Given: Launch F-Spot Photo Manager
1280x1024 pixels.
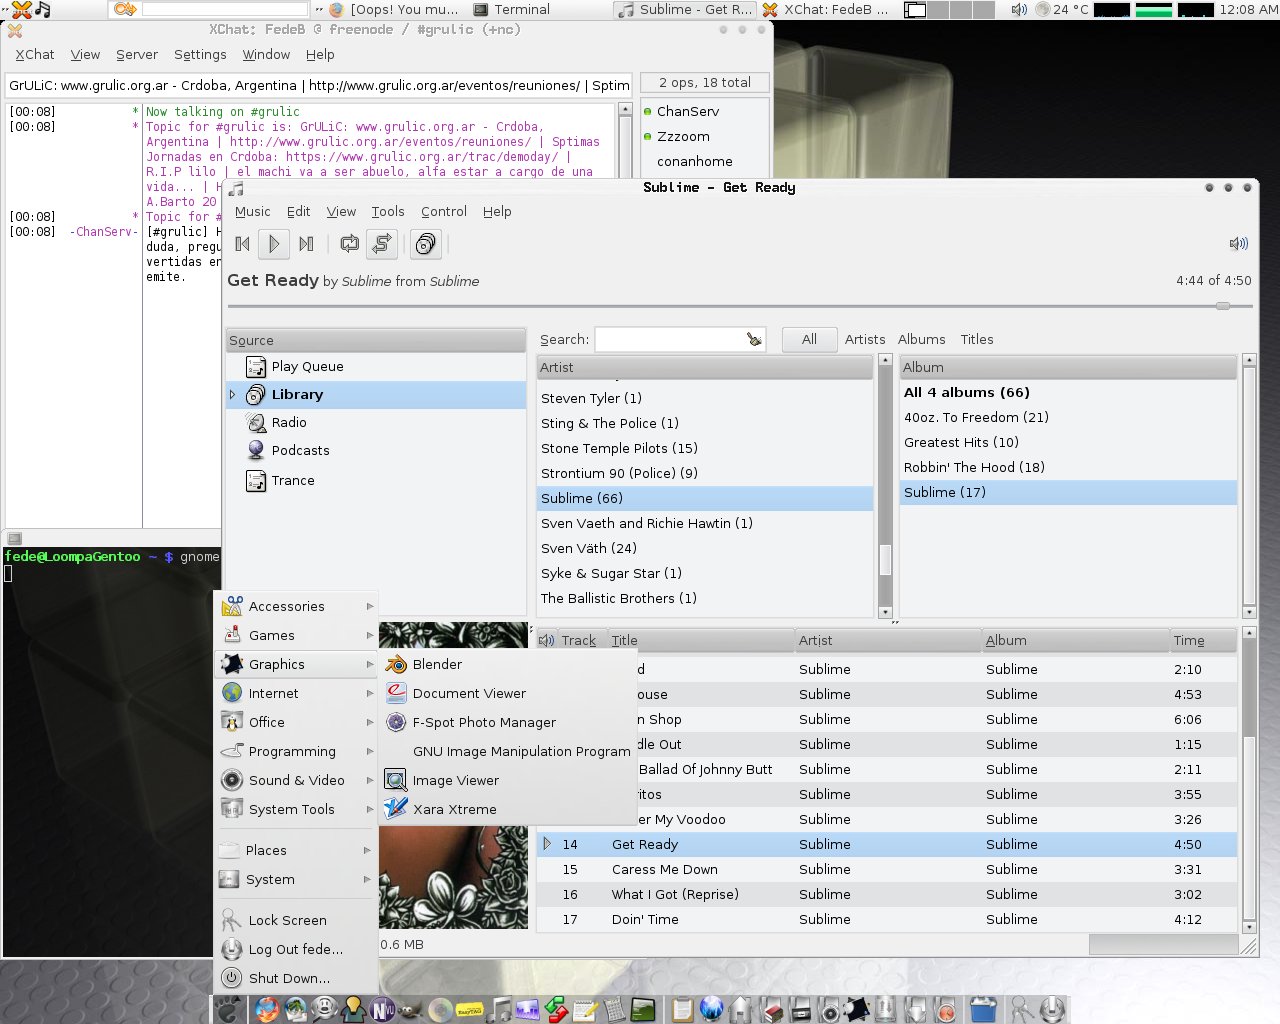Looking at the screenshot, I should tap(506, 722).
